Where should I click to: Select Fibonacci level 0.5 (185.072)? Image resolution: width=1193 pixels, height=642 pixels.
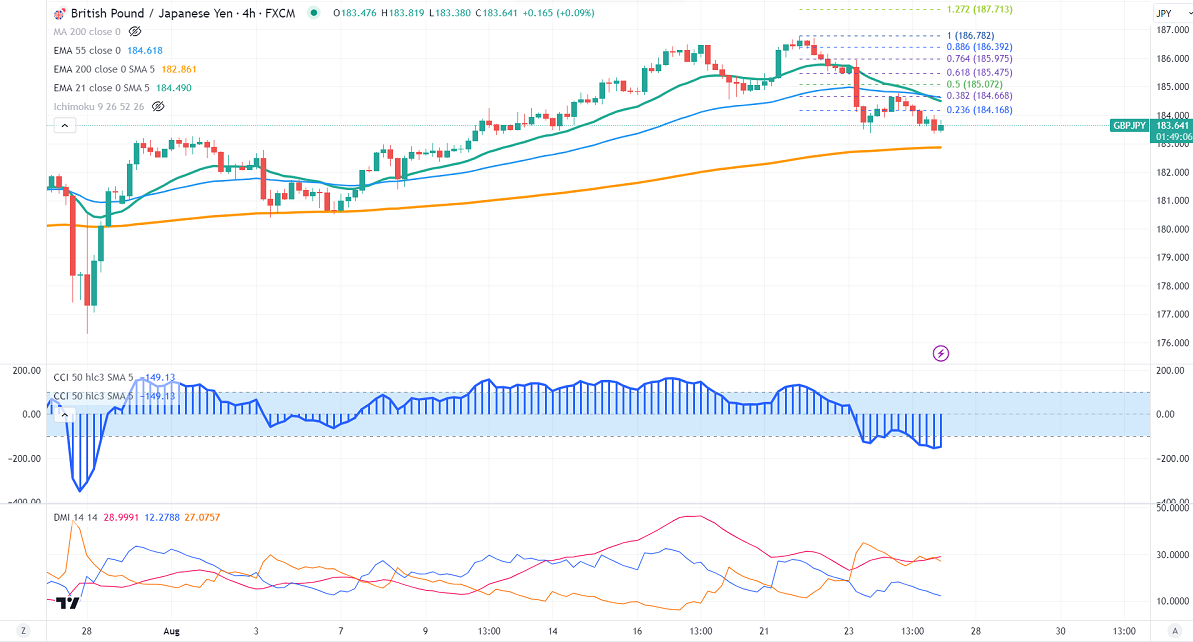(975, 84)
